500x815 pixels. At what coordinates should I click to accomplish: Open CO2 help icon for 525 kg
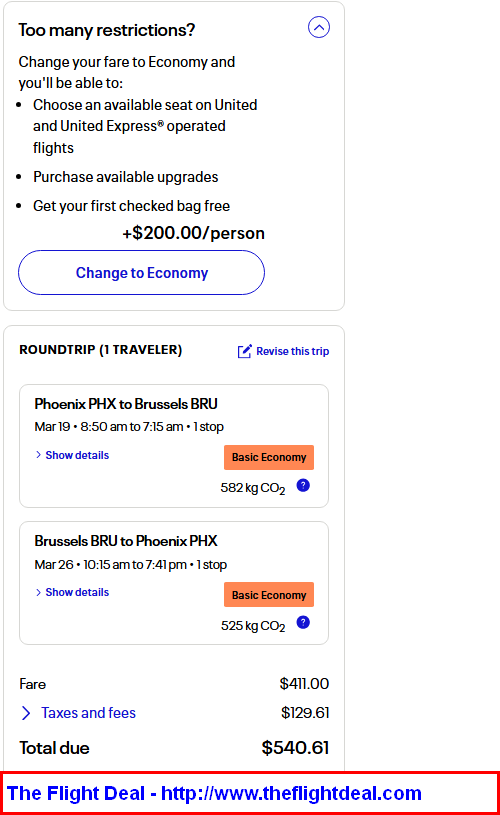(303, 623)
